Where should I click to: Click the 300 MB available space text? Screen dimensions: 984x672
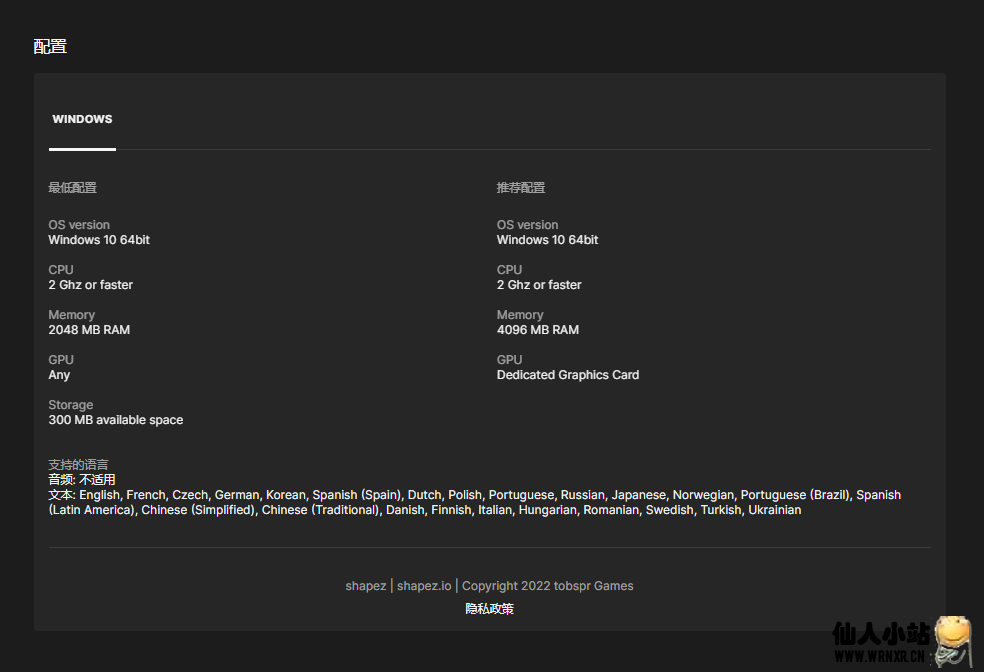pos(115,420)
